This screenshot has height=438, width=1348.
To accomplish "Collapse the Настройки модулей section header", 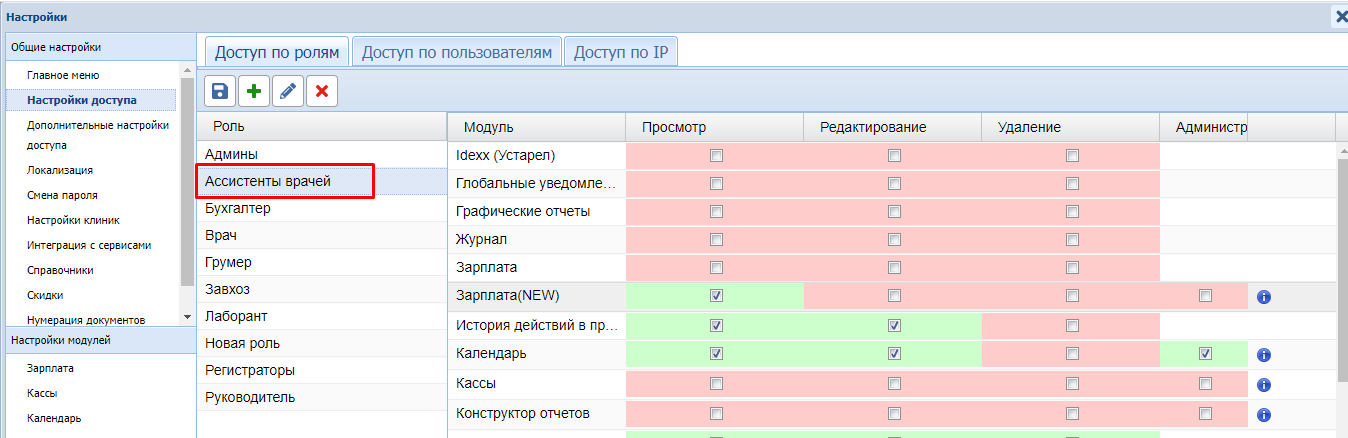I will 100,341.
